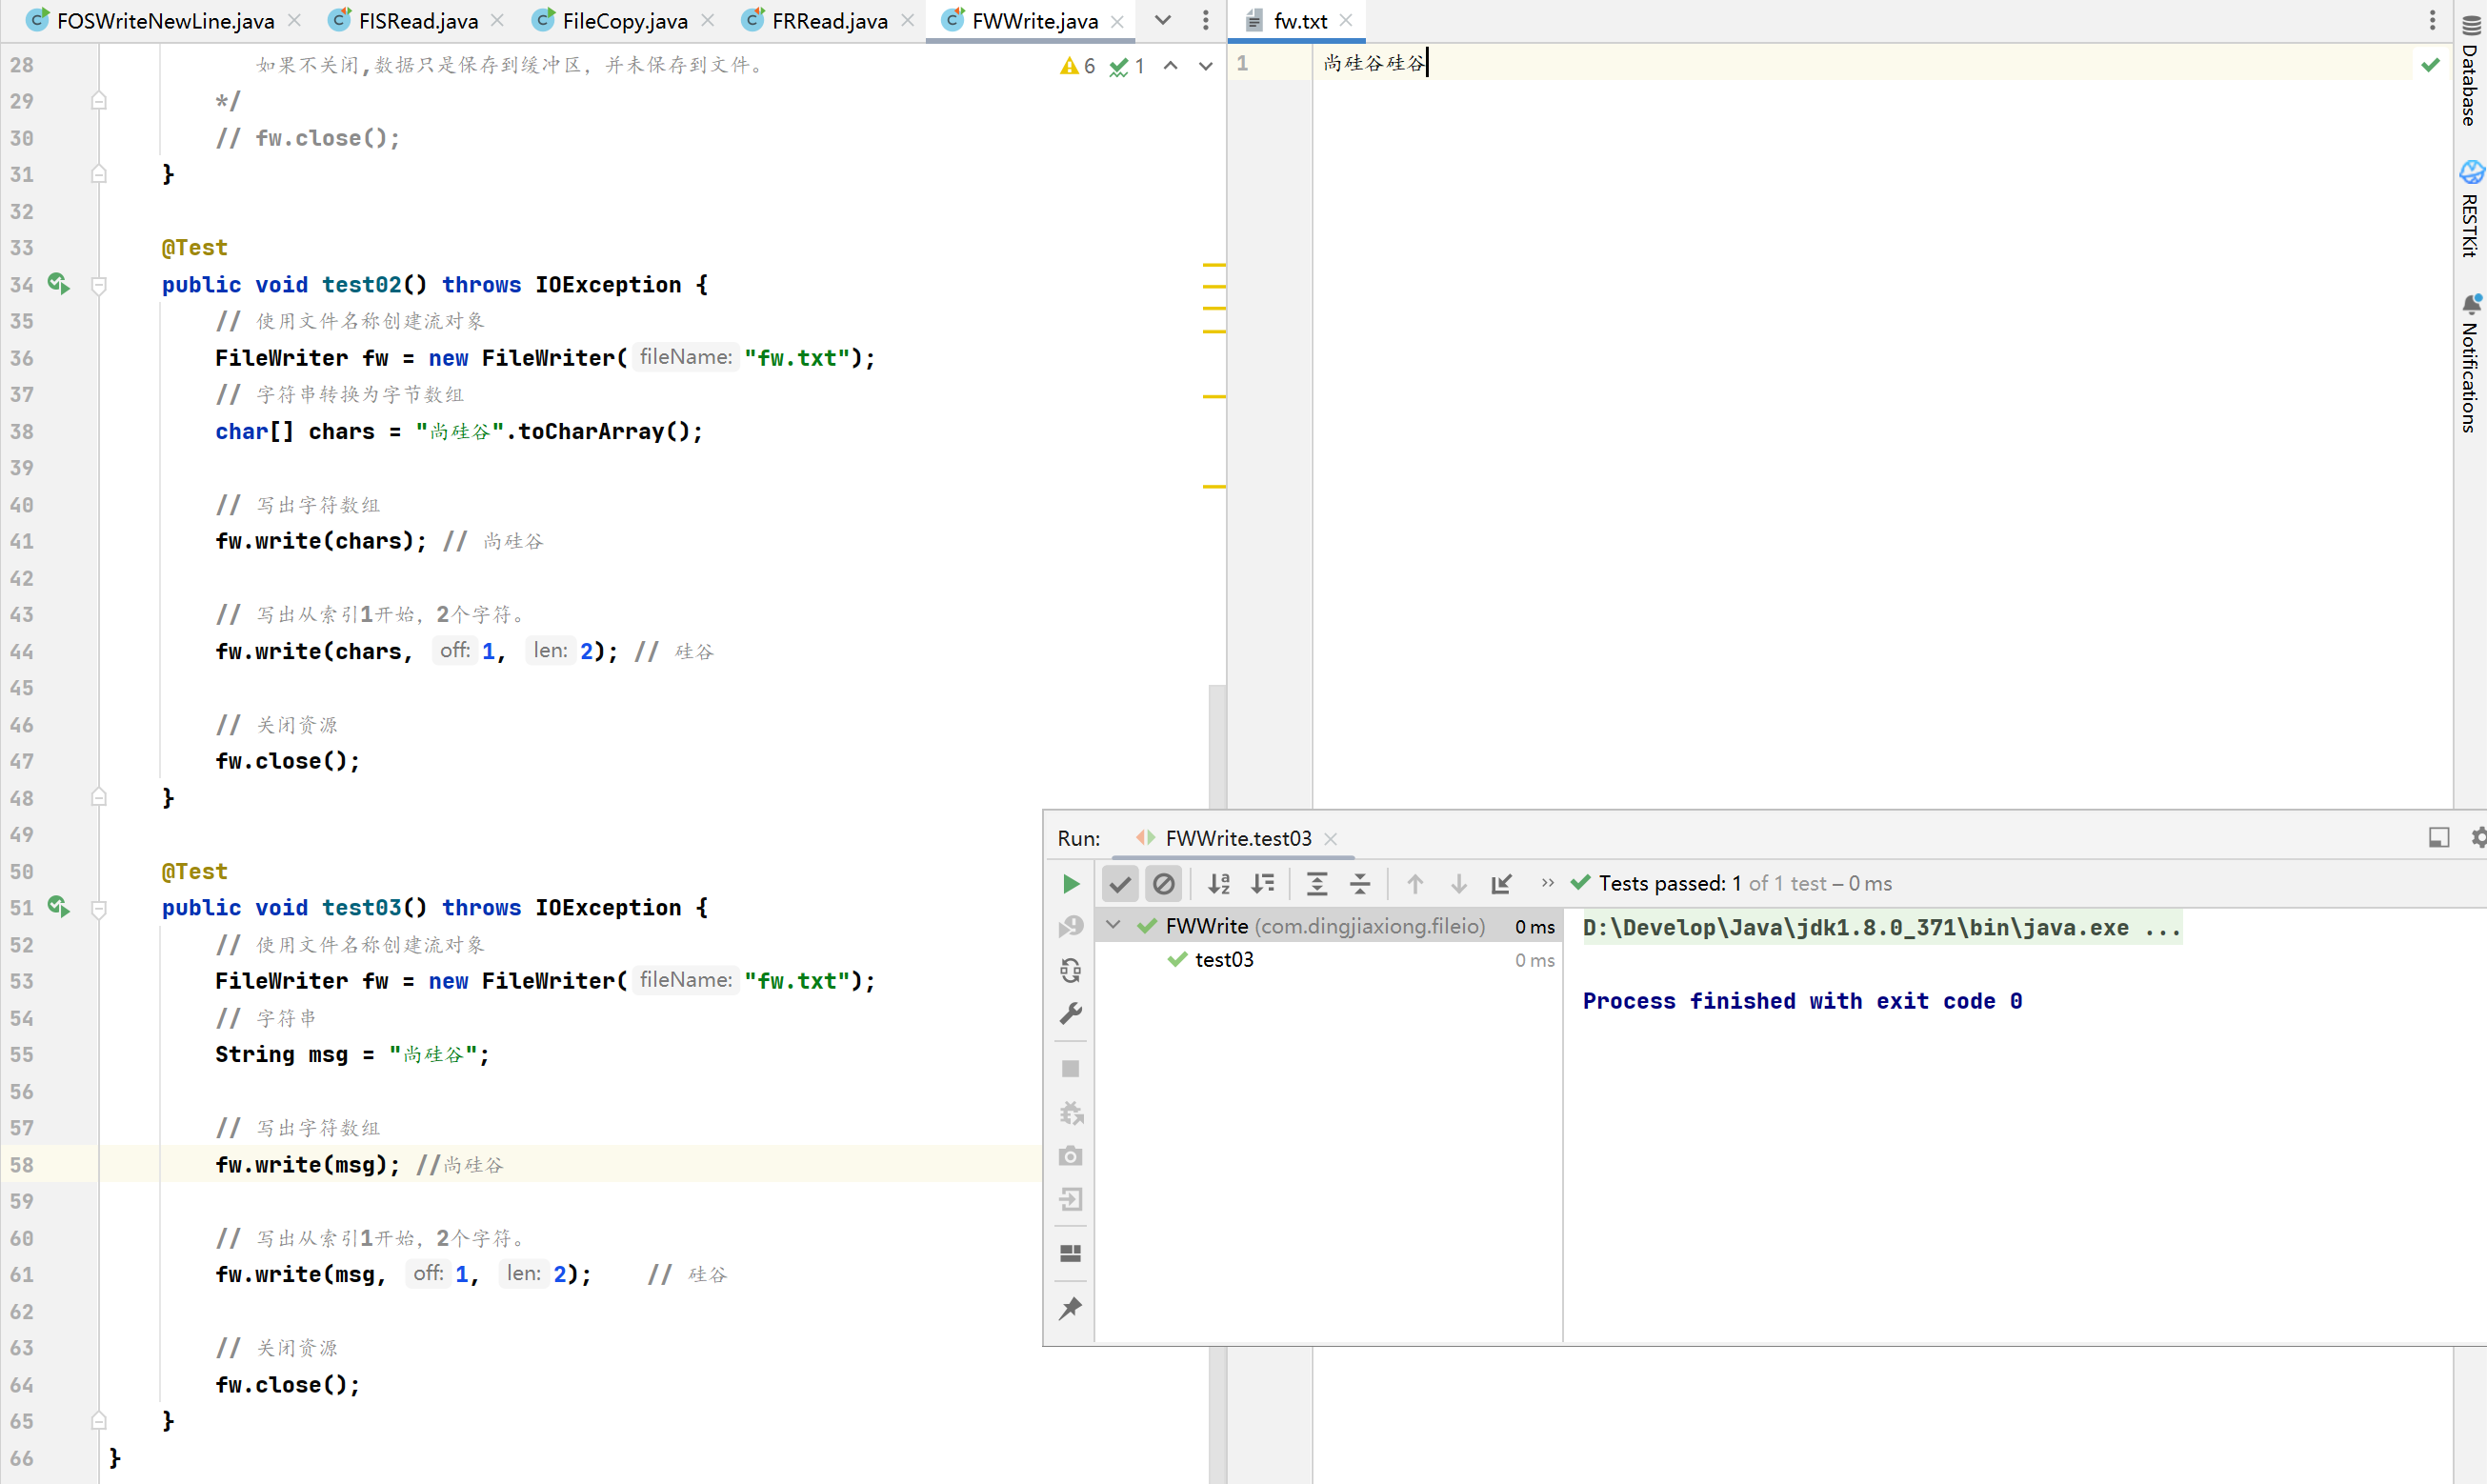The image size is (2487, 1484).
Task: Click the import tests results arrow icon
Action: (x=1501, y=884)
